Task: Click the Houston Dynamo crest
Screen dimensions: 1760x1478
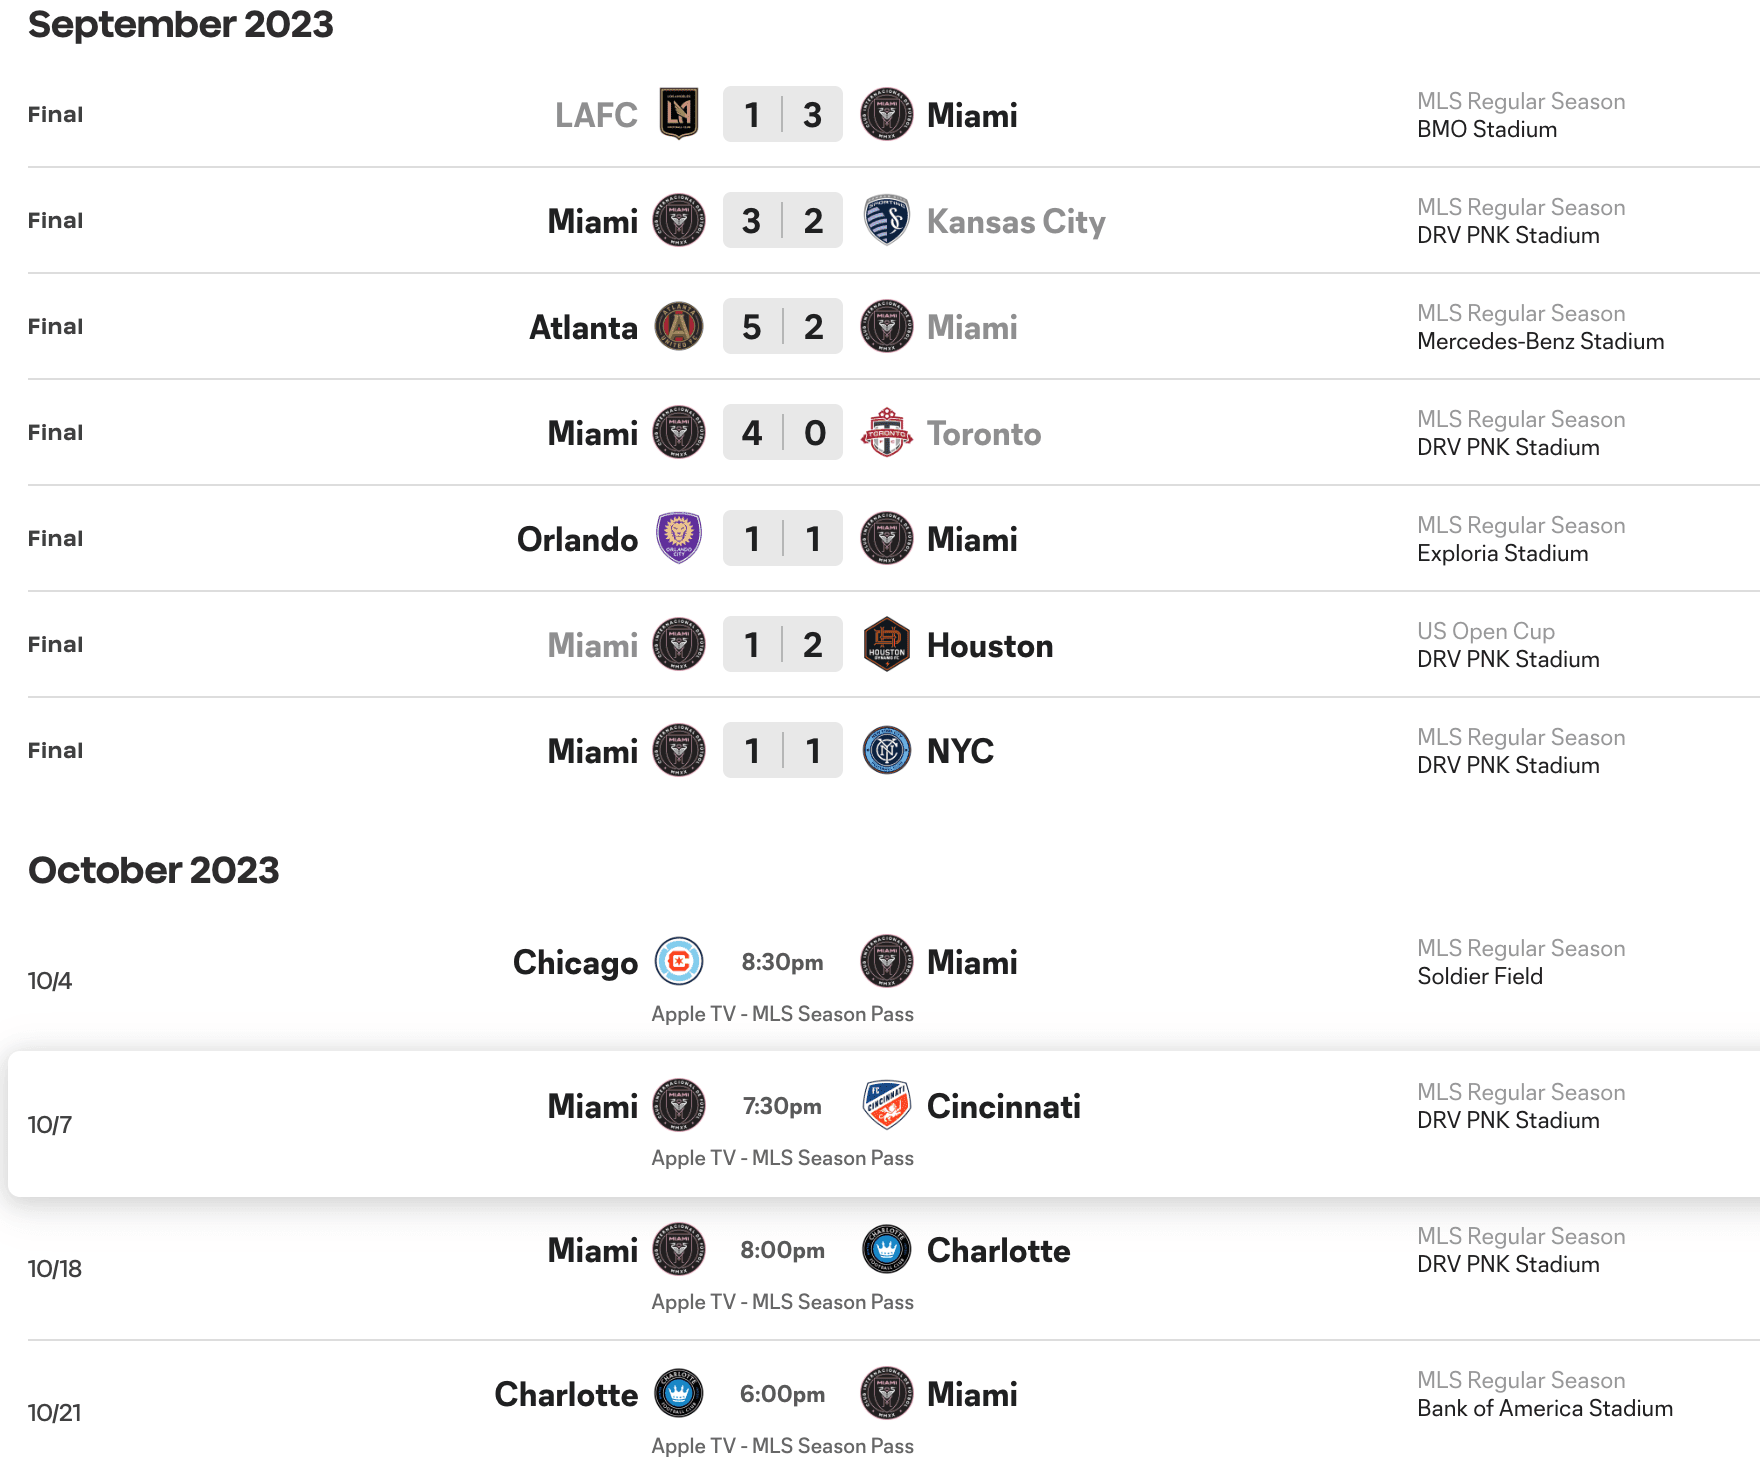Action: tap(886, 644)
